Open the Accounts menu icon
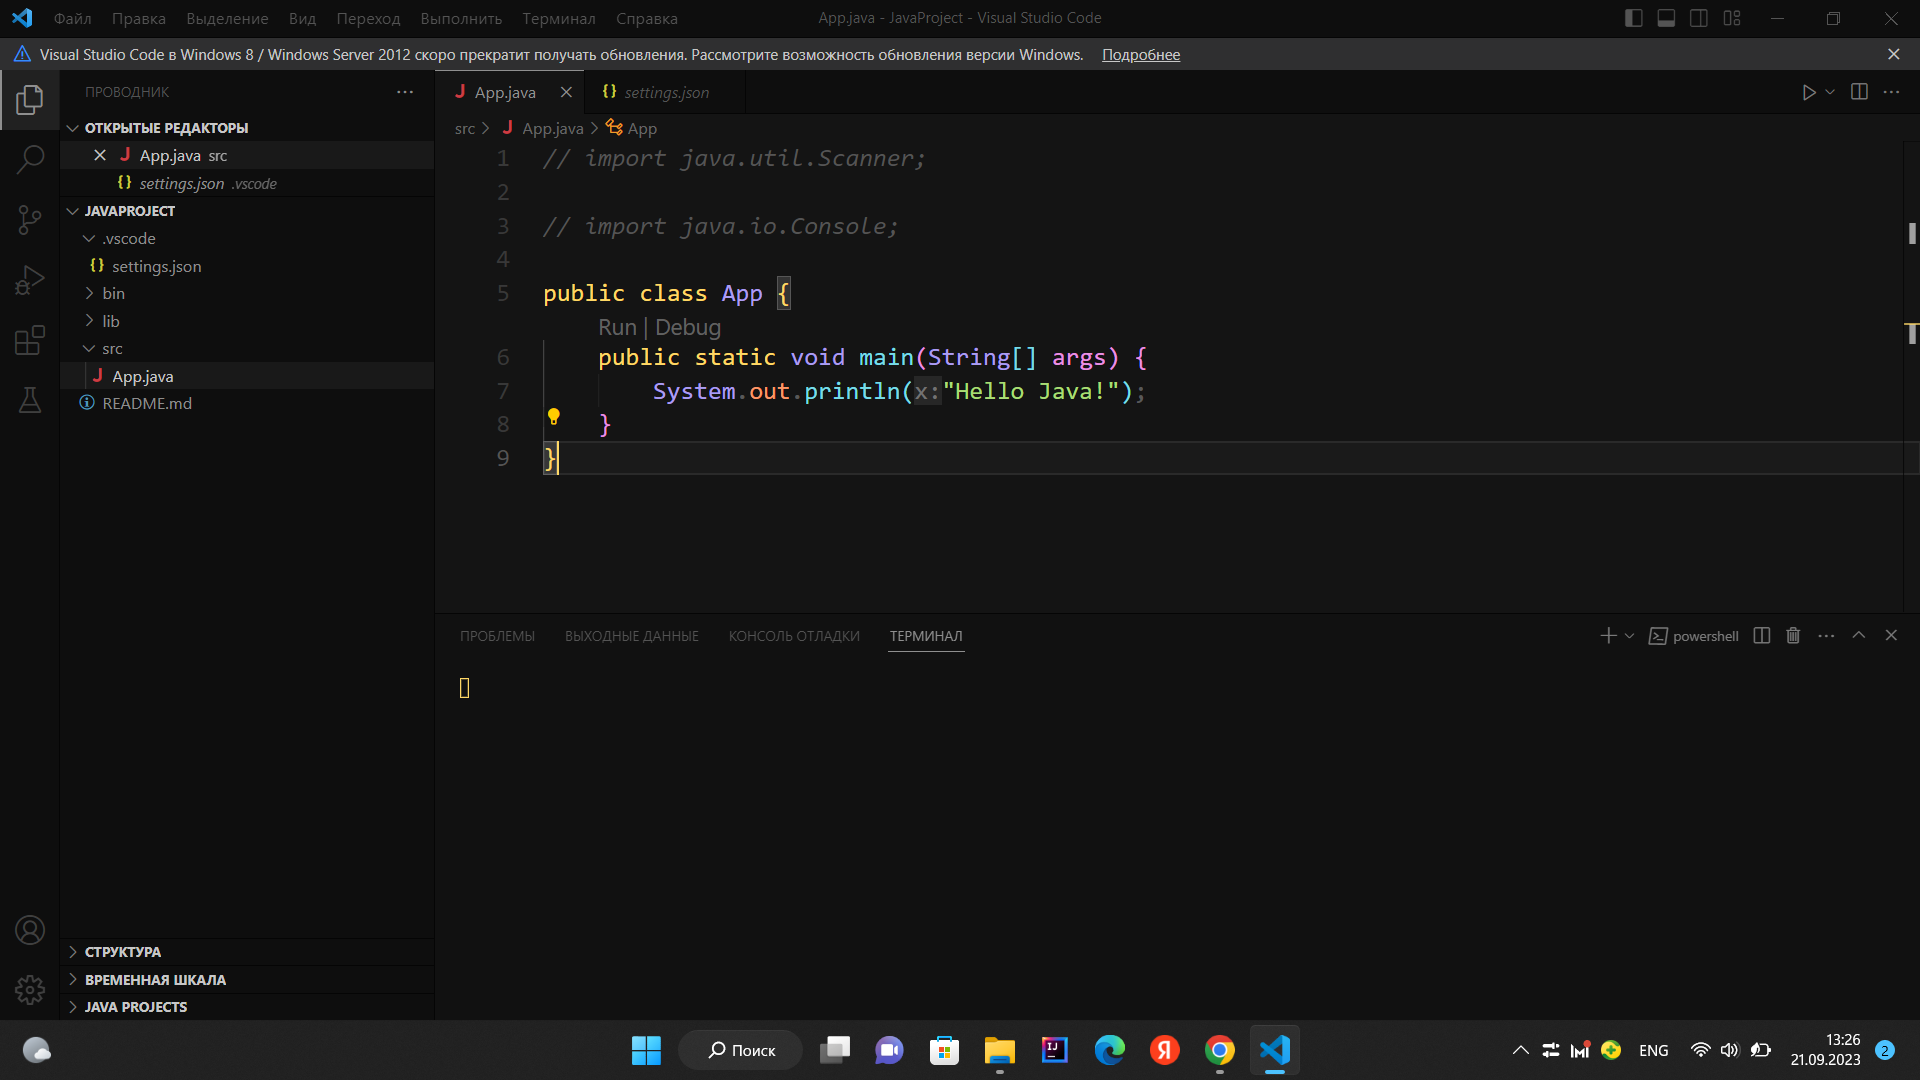This screenshot has height=1080, width=1920. (x=30, y=930)
